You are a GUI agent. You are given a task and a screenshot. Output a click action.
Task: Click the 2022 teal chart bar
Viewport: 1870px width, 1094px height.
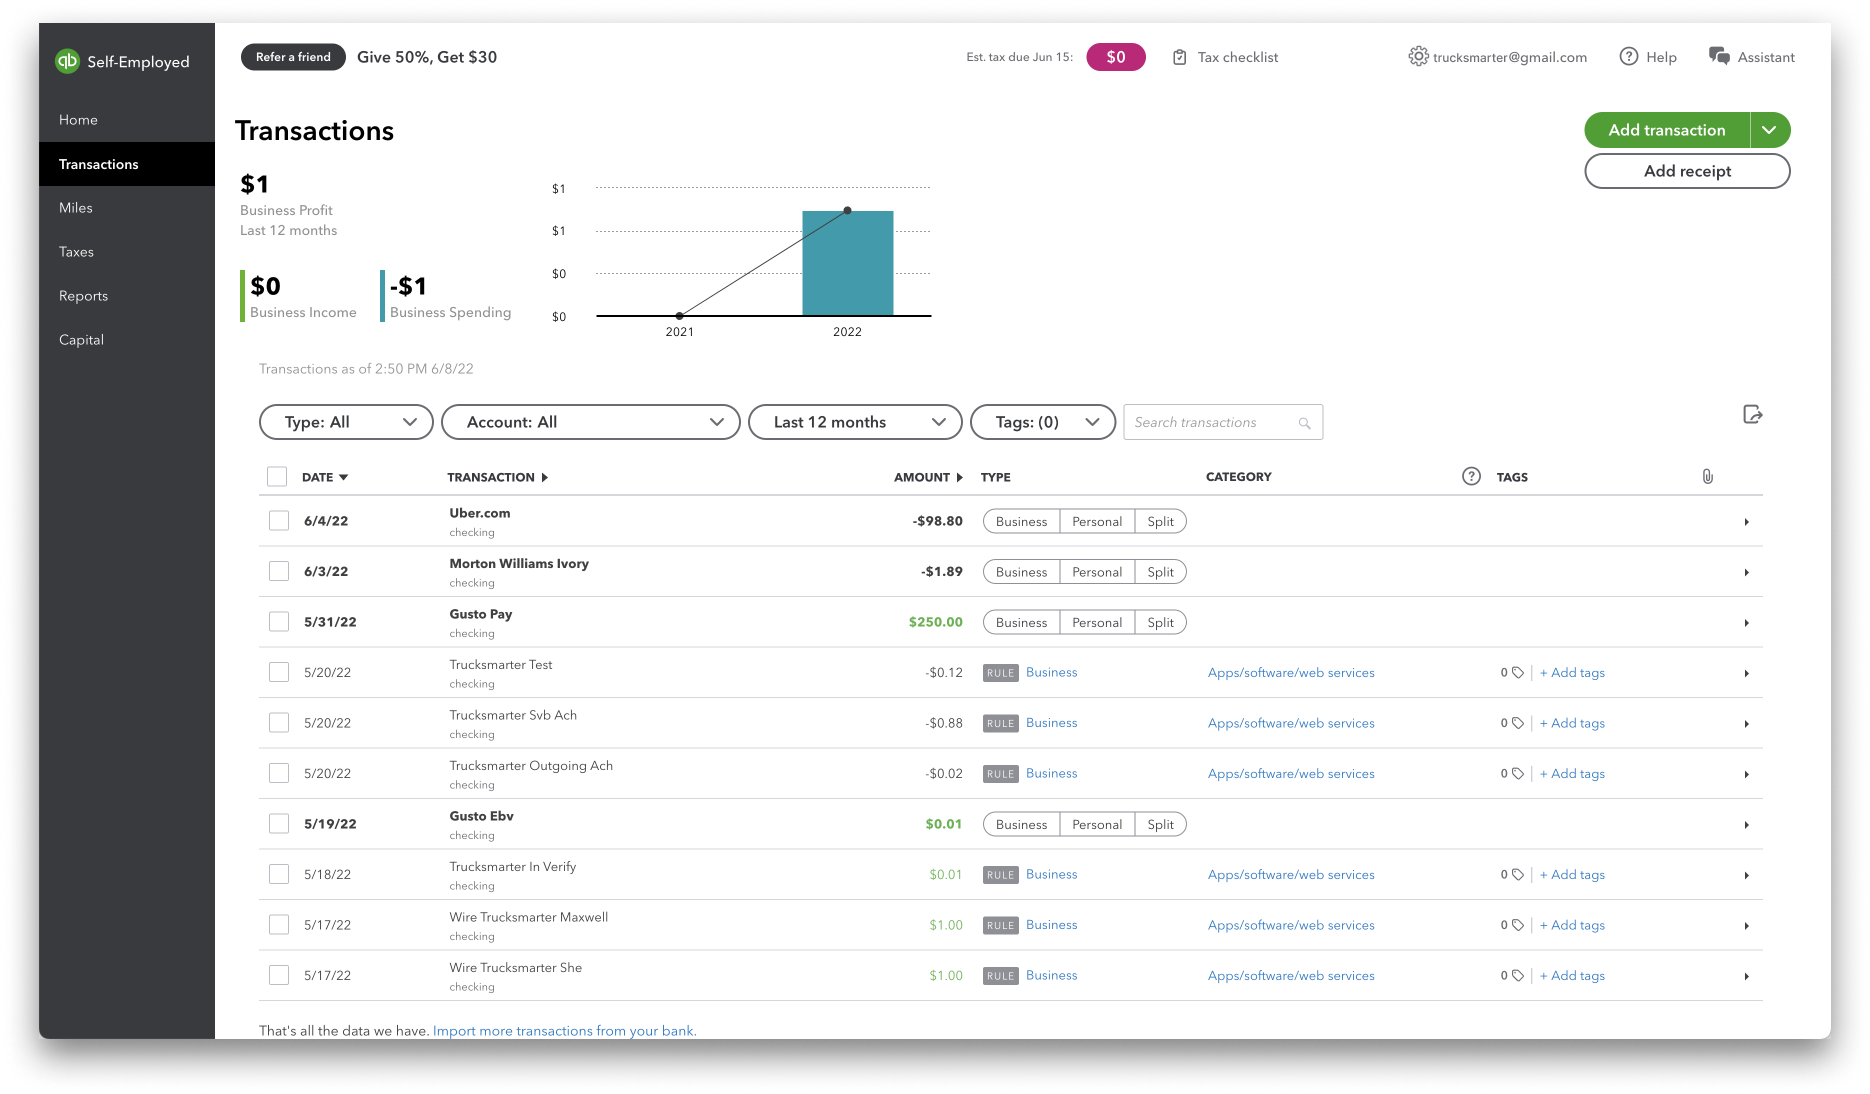coord(848,263)
